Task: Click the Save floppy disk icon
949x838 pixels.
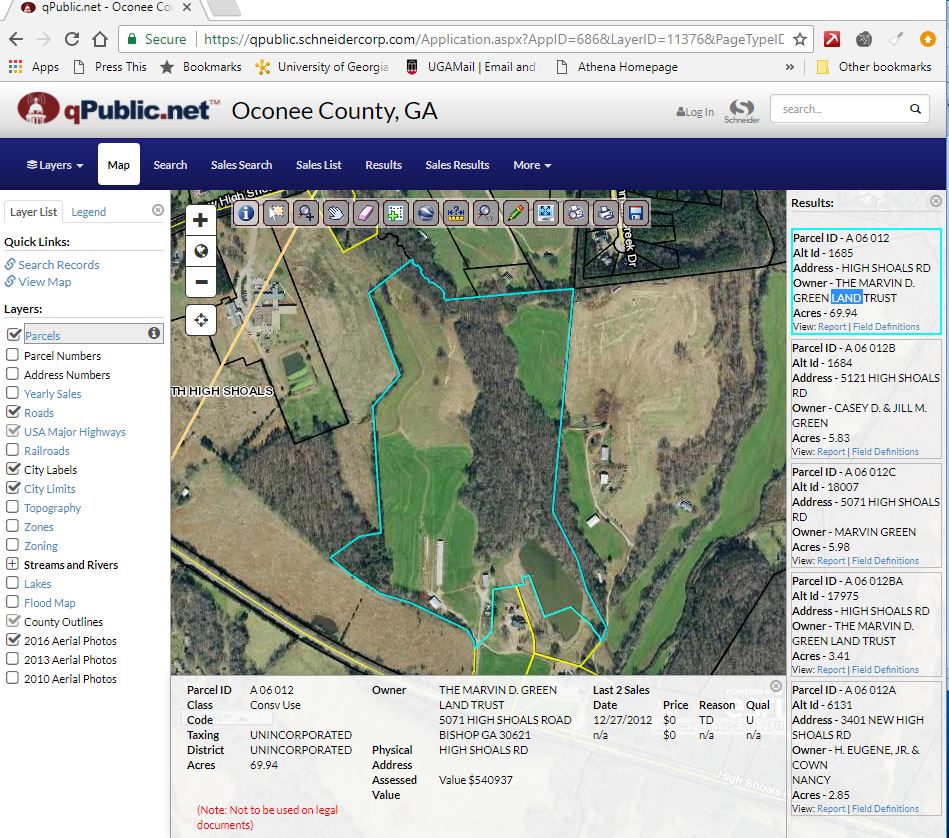Action: [635, 213]
